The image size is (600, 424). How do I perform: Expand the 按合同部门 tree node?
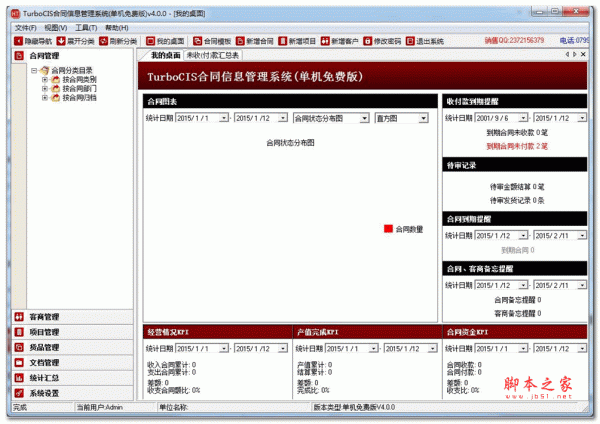click(x=44, y=89)
